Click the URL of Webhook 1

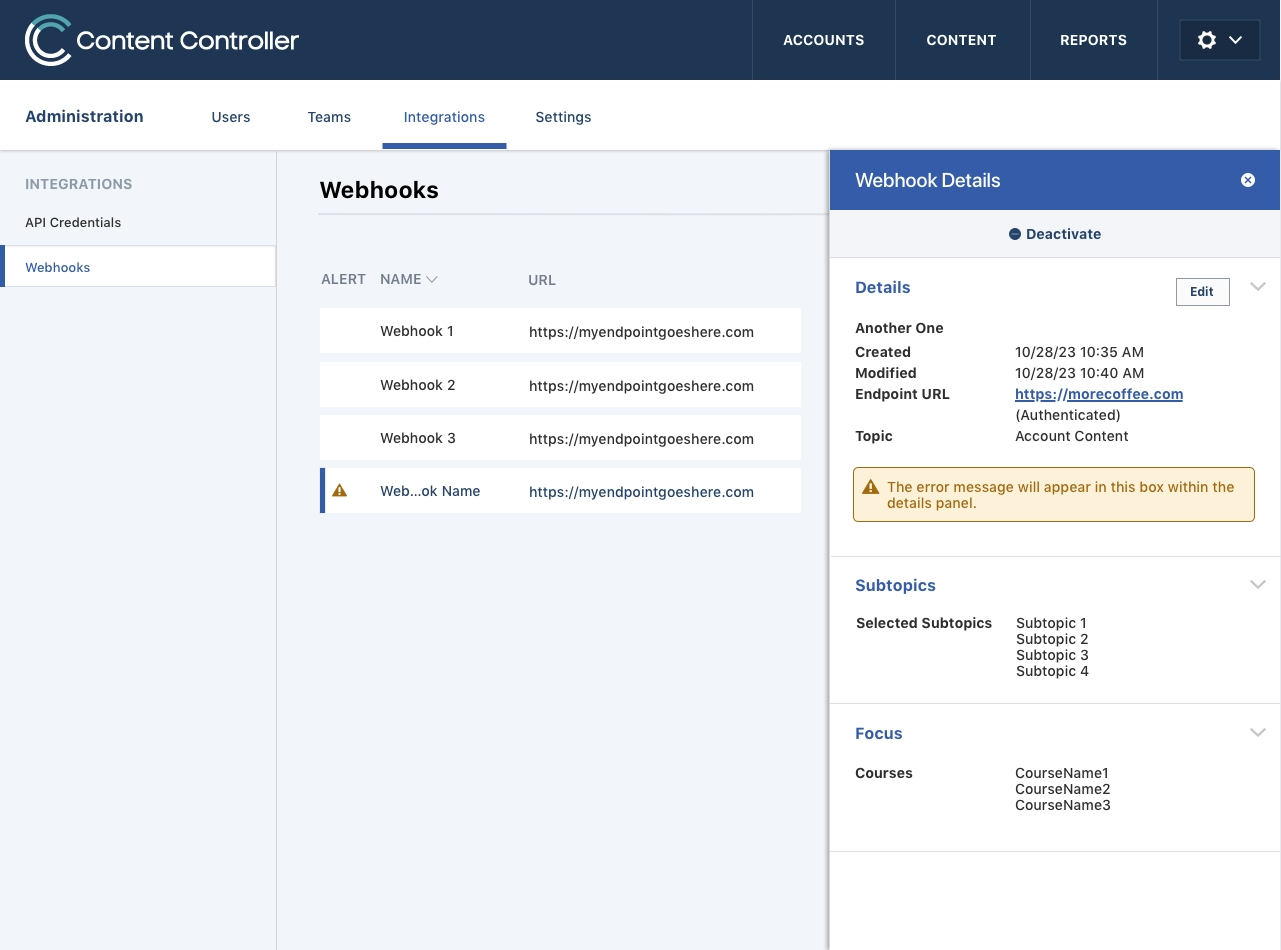641,332
